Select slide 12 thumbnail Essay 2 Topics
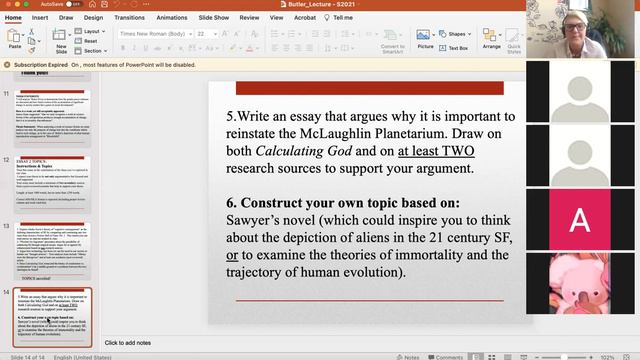 (x=52, y=184)
